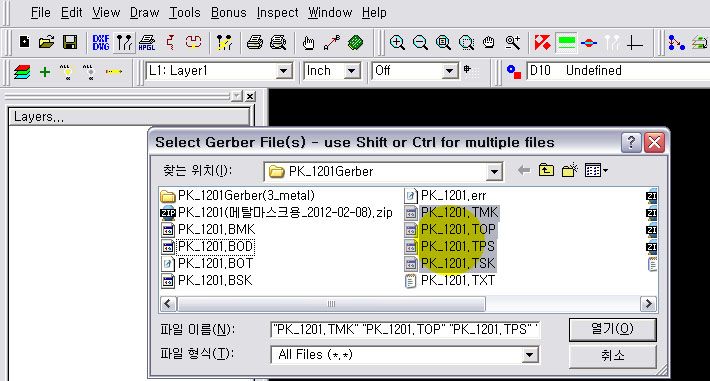Toggle the green bars fill mode icon
This screenshot has width=710, height=381.
[x=566, y=43]
